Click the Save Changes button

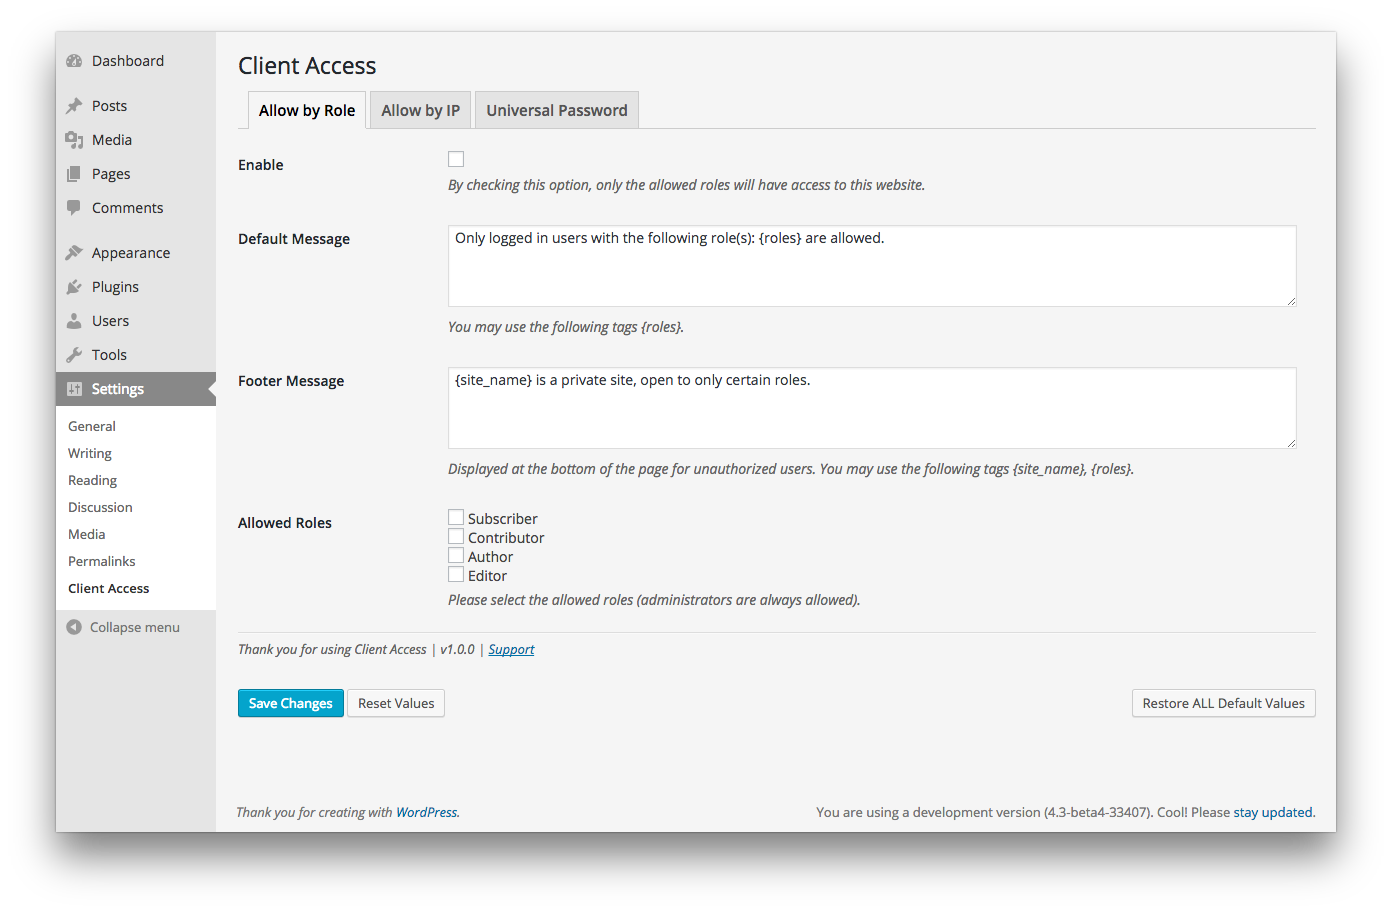pyautogui.click(x=291, y=703)
